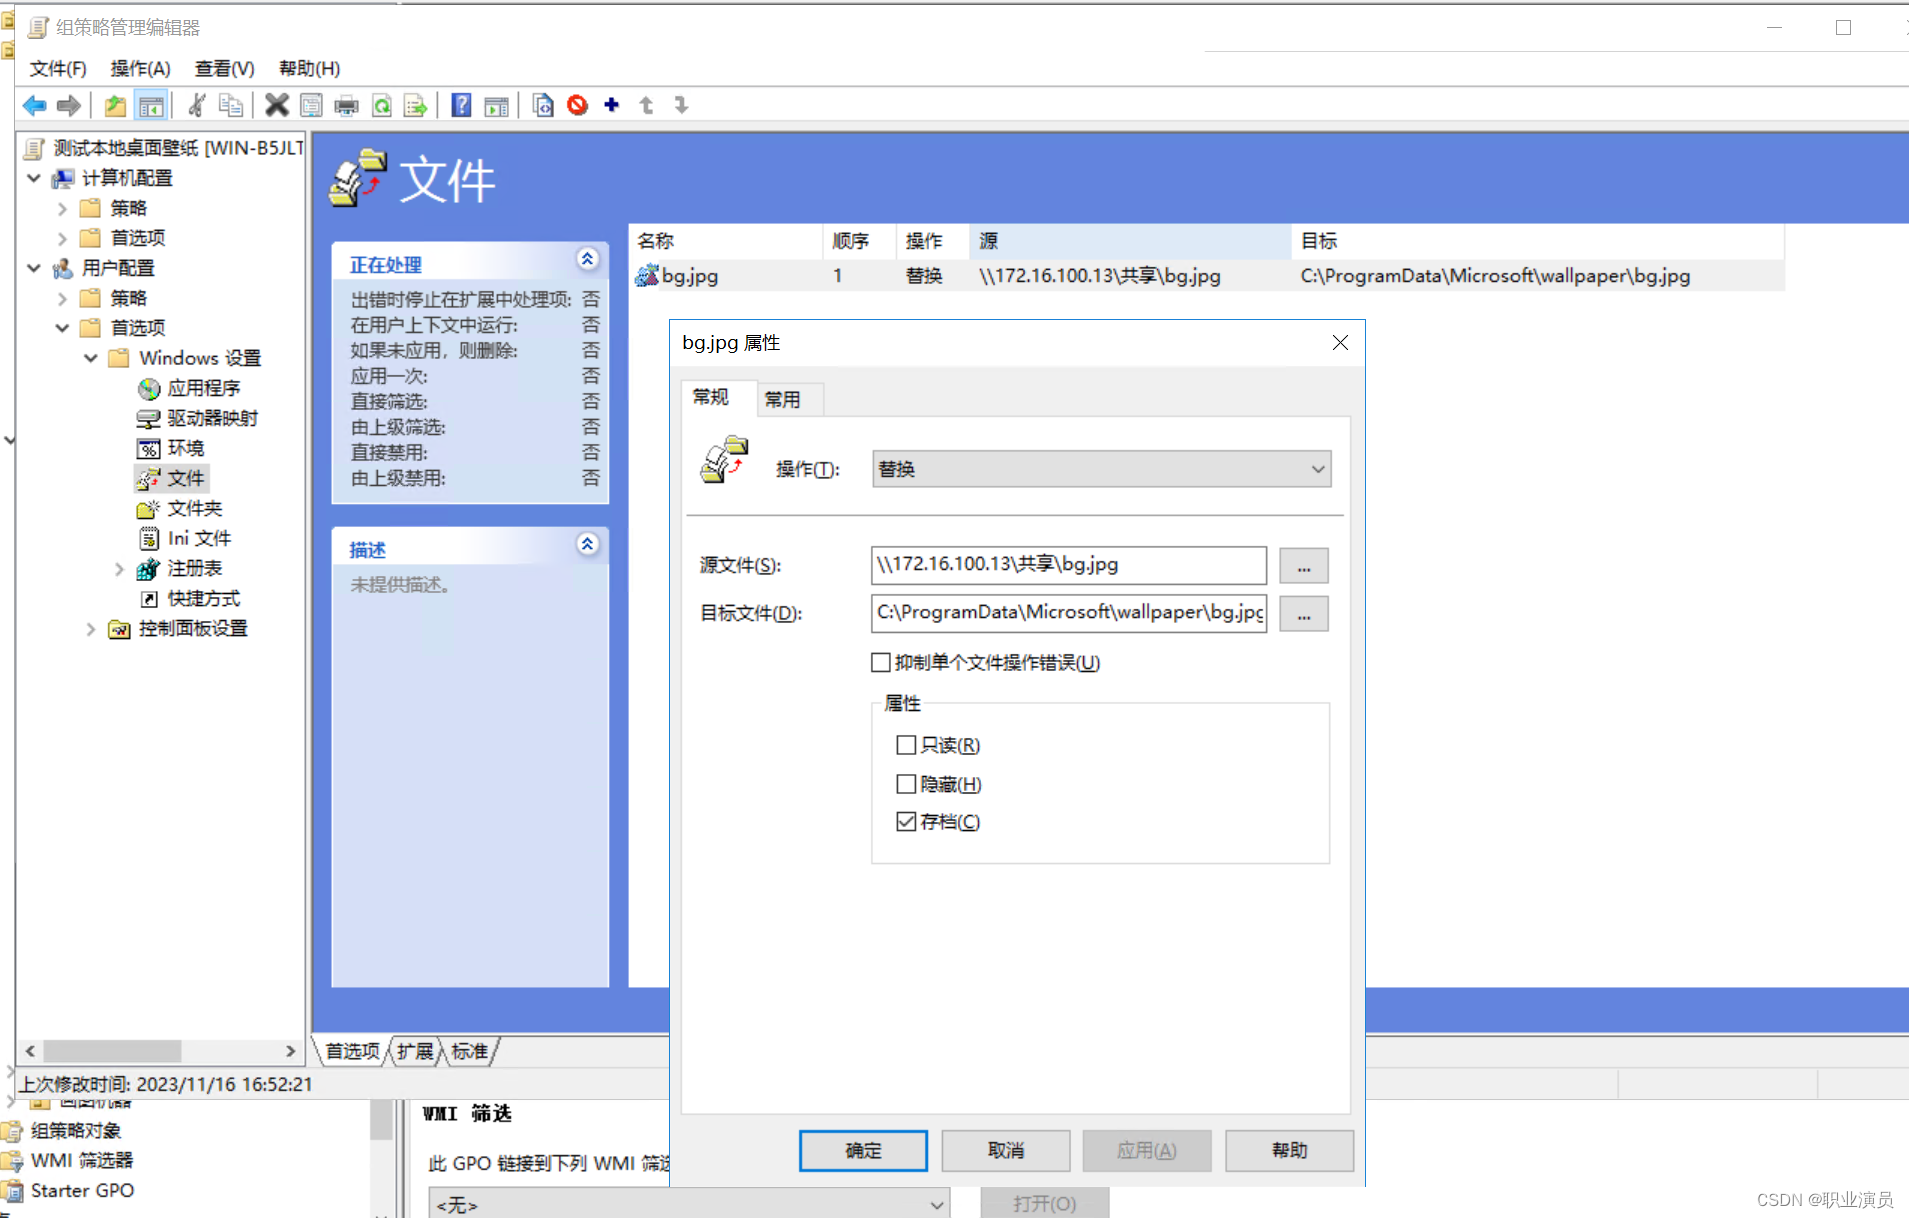This screenshot has height=1218, width=1909.
Task: Open the 查看(V) menu
Action: pos(224,68)
